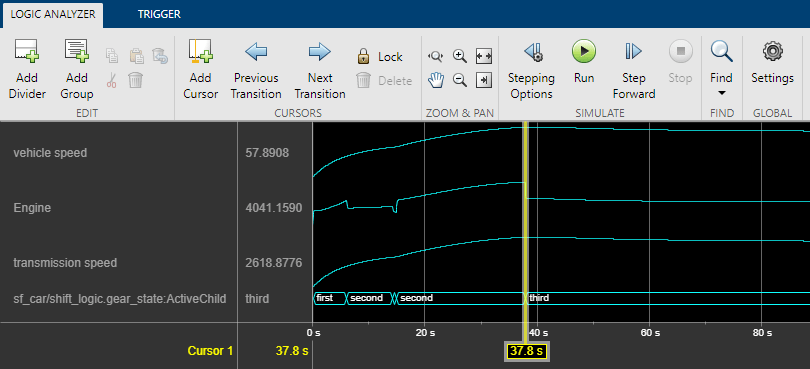Select the zoom-in-time magnifier tool
The height and width of the screenshot is (369, 810).
point(436,56)
